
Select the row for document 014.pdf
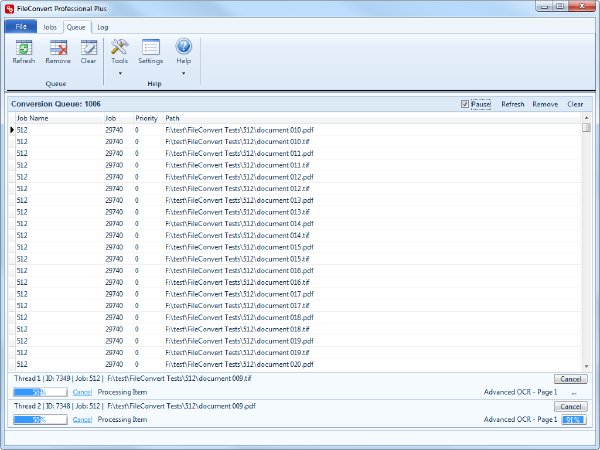point(295,223)
